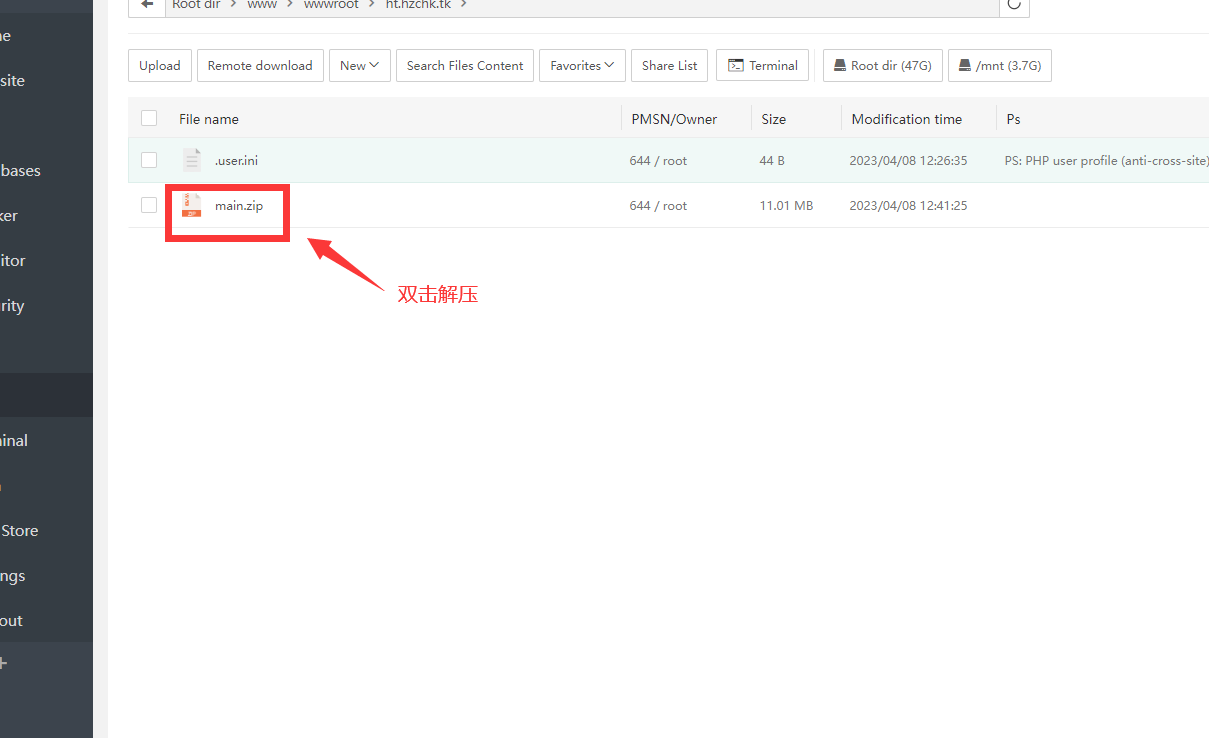Click Search Files Content button
The width and height of the screenshot is (1209, 738).
point(465,66)
